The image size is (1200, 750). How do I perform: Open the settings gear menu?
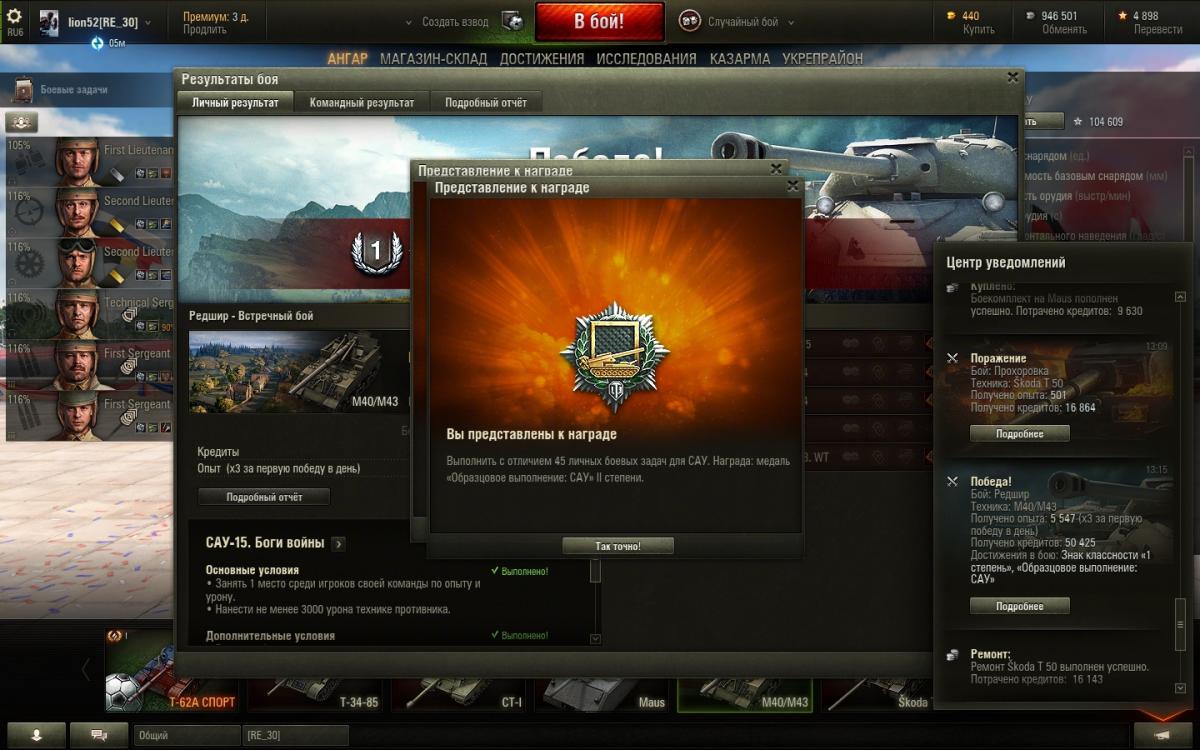(x=14, y=17)
